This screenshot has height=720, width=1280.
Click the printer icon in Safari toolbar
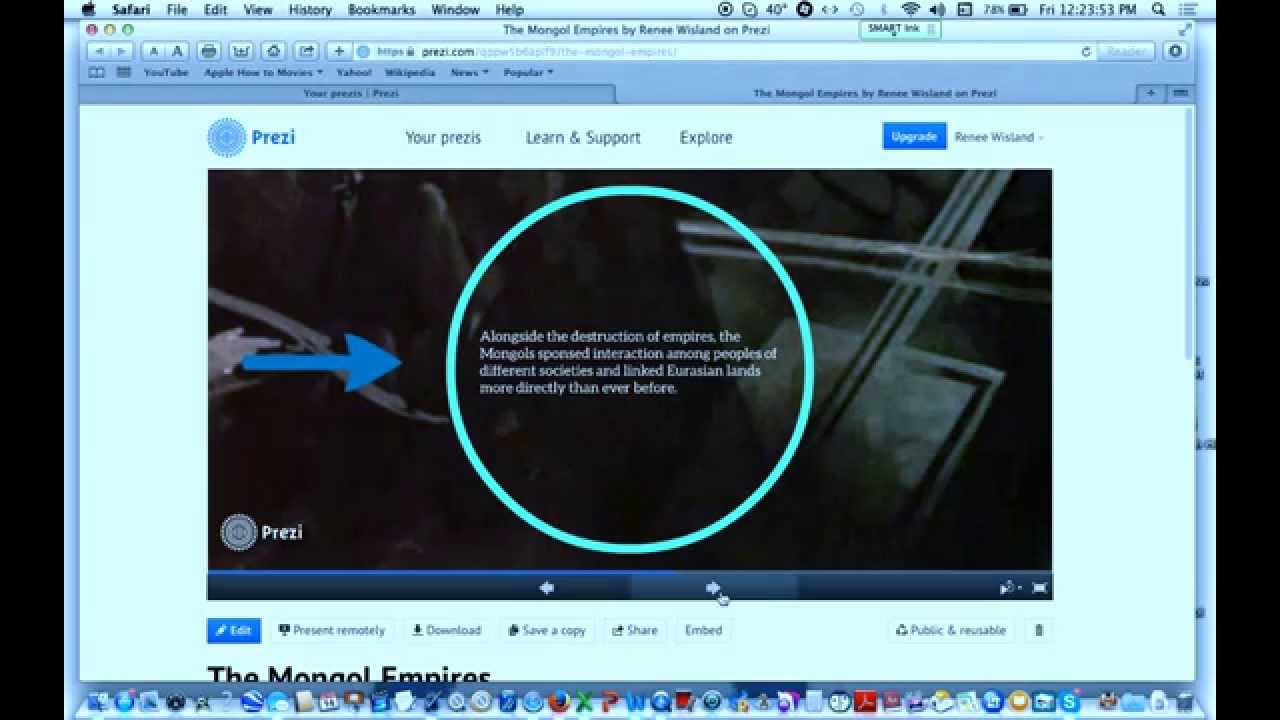pyautogui.click(x=209, y=51)
